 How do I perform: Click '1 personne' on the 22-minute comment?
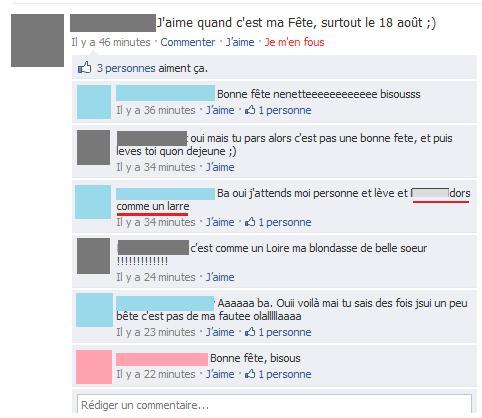click(x=285, y=374)
